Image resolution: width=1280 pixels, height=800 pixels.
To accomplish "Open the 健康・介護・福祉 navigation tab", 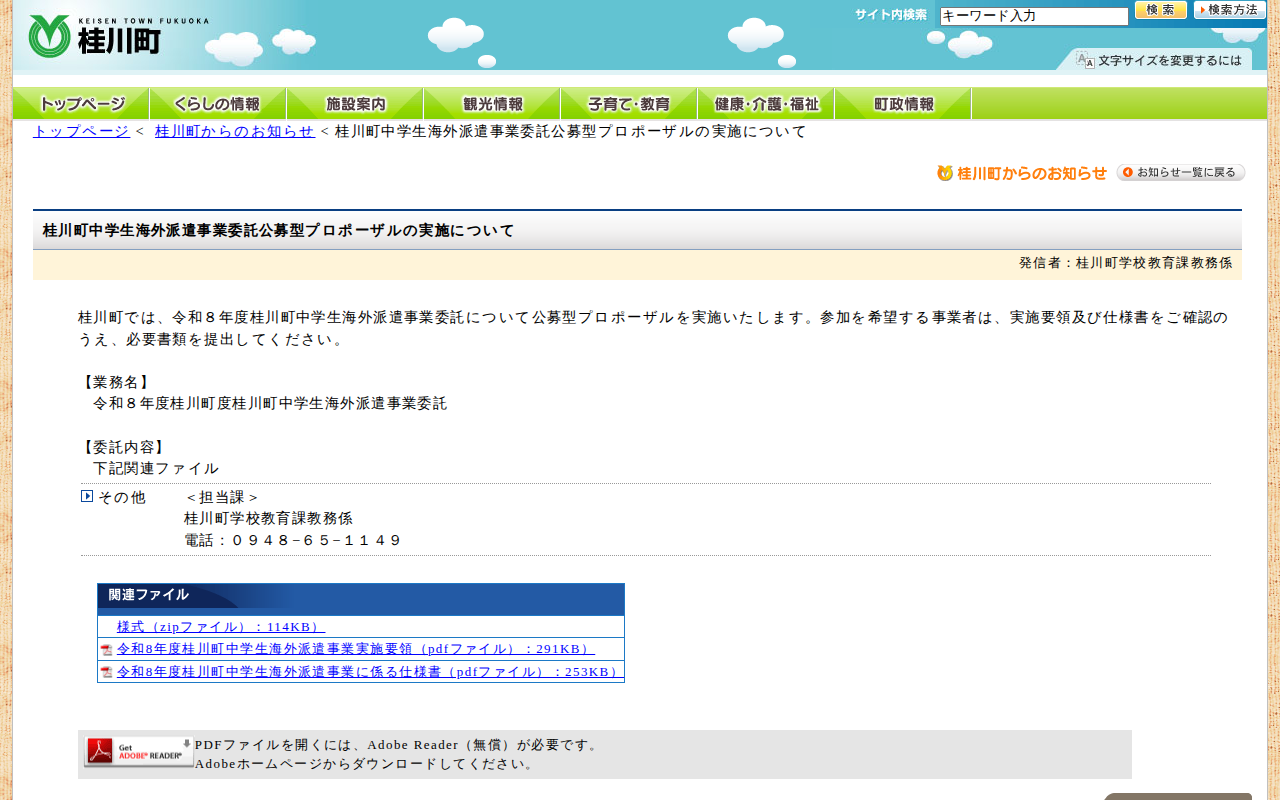I will point(766,104).
